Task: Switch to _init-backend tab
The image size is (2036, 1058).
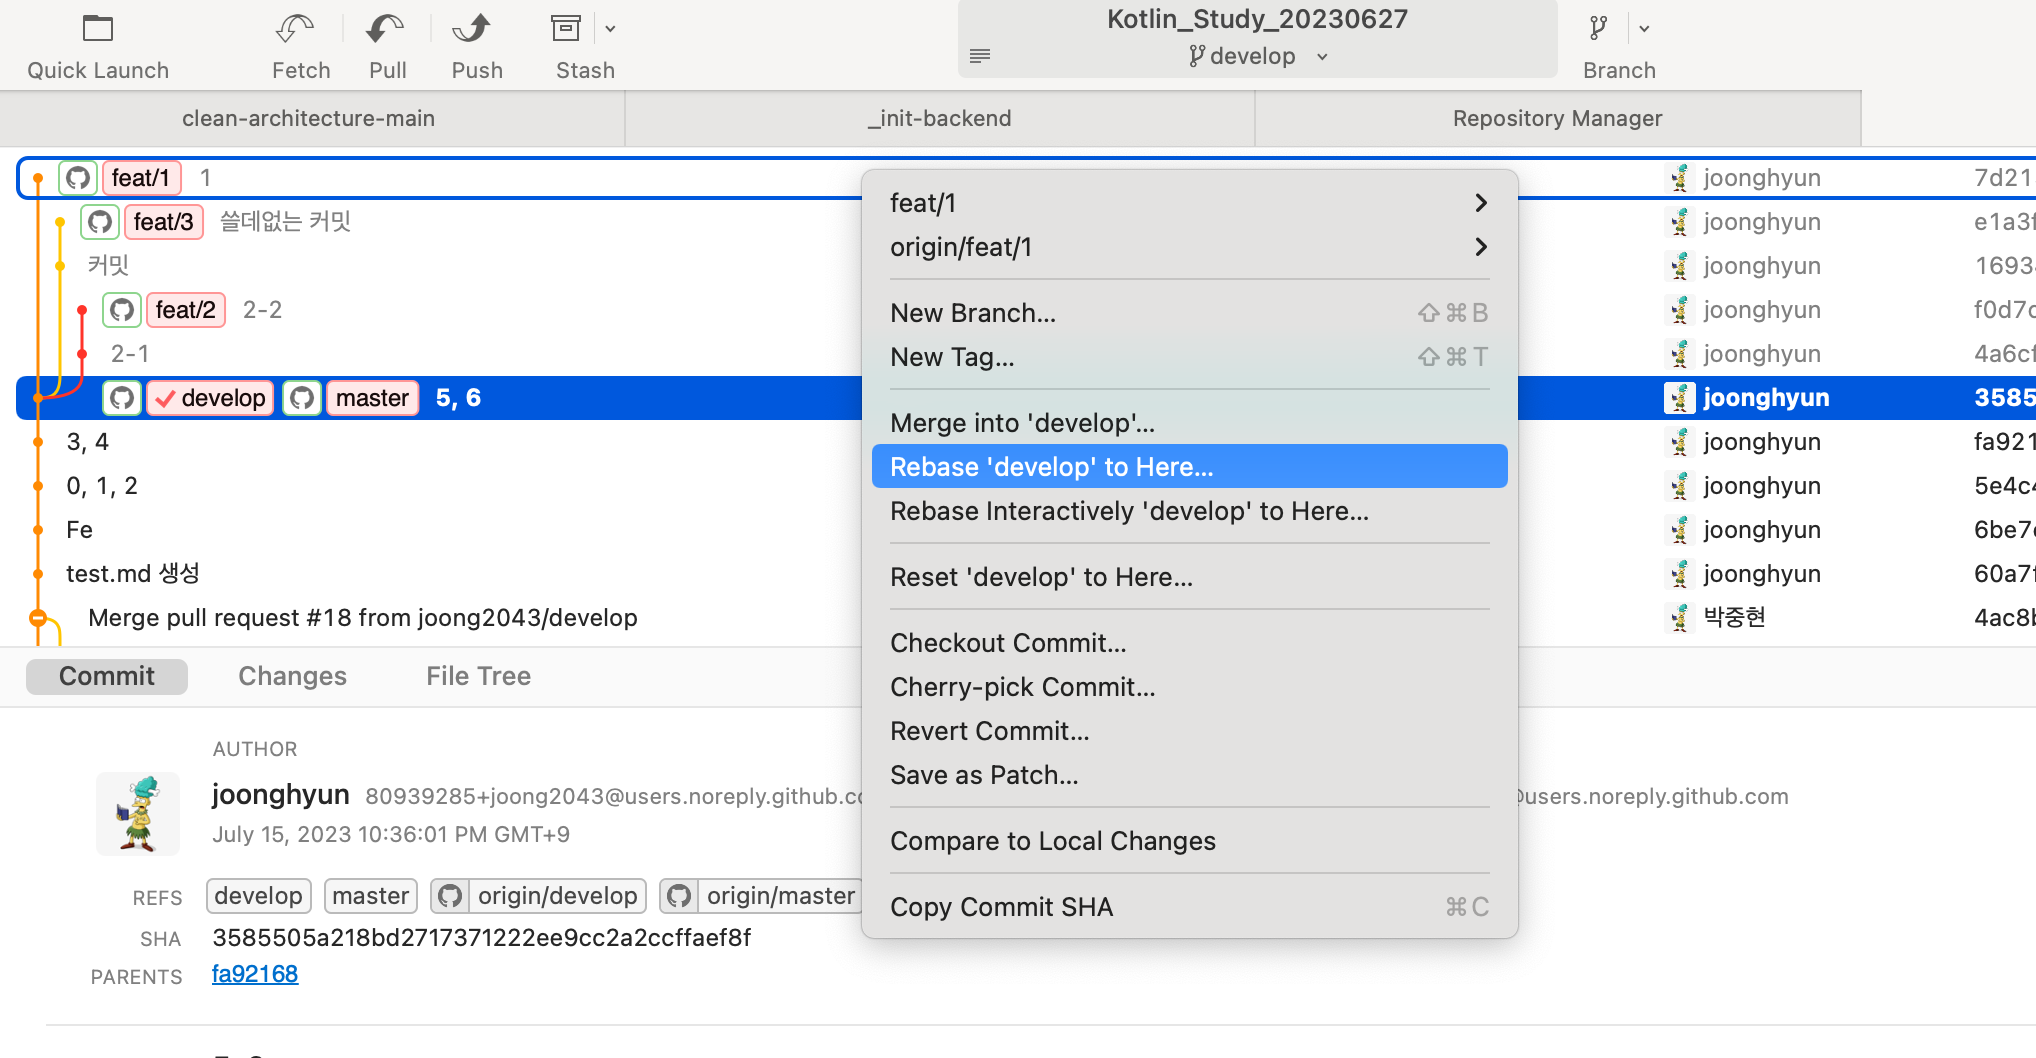Action: pyautogui.click(x=940, y=119)
